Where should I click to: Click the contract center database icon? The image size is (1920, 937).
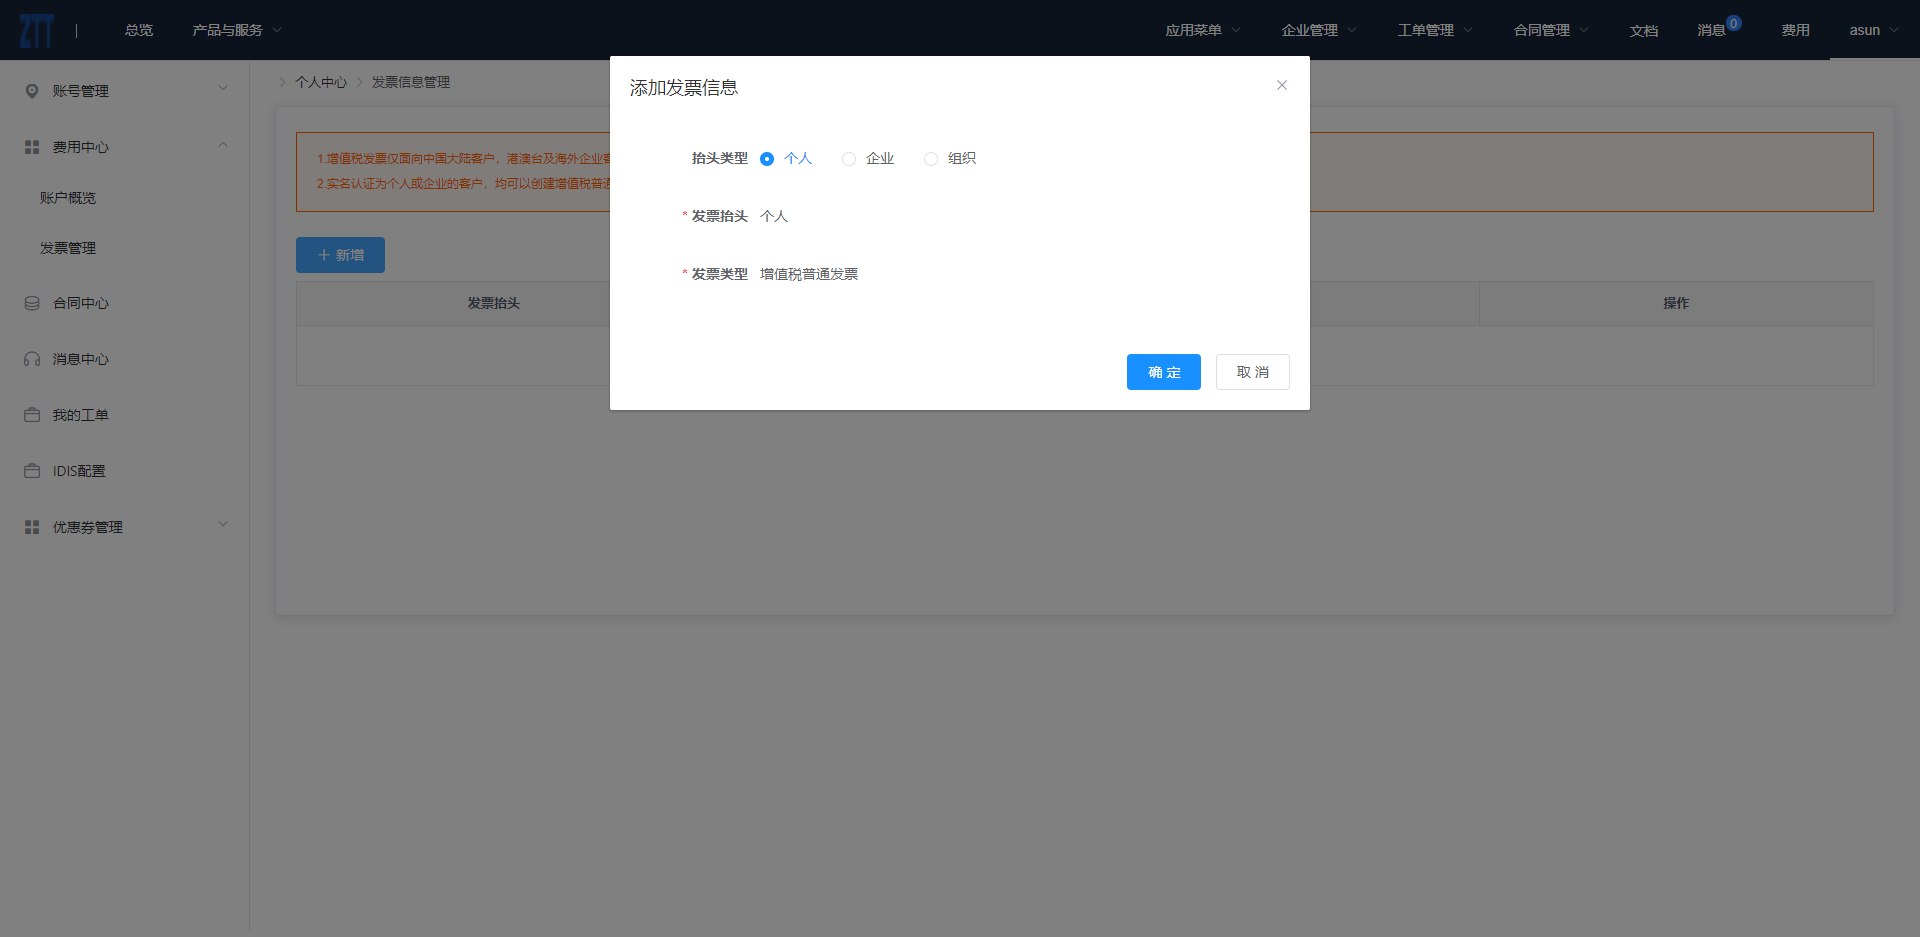(32, 303)
